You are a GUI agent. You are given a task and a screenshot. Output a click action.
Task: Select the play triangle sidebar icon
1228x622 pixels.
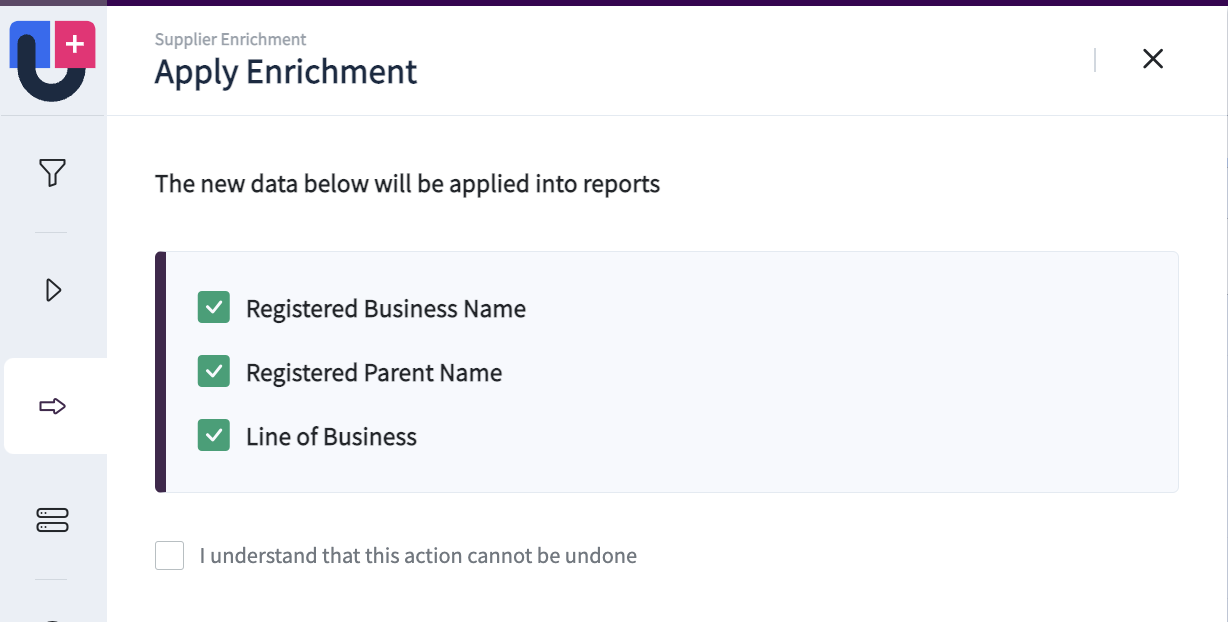point(53,290)
